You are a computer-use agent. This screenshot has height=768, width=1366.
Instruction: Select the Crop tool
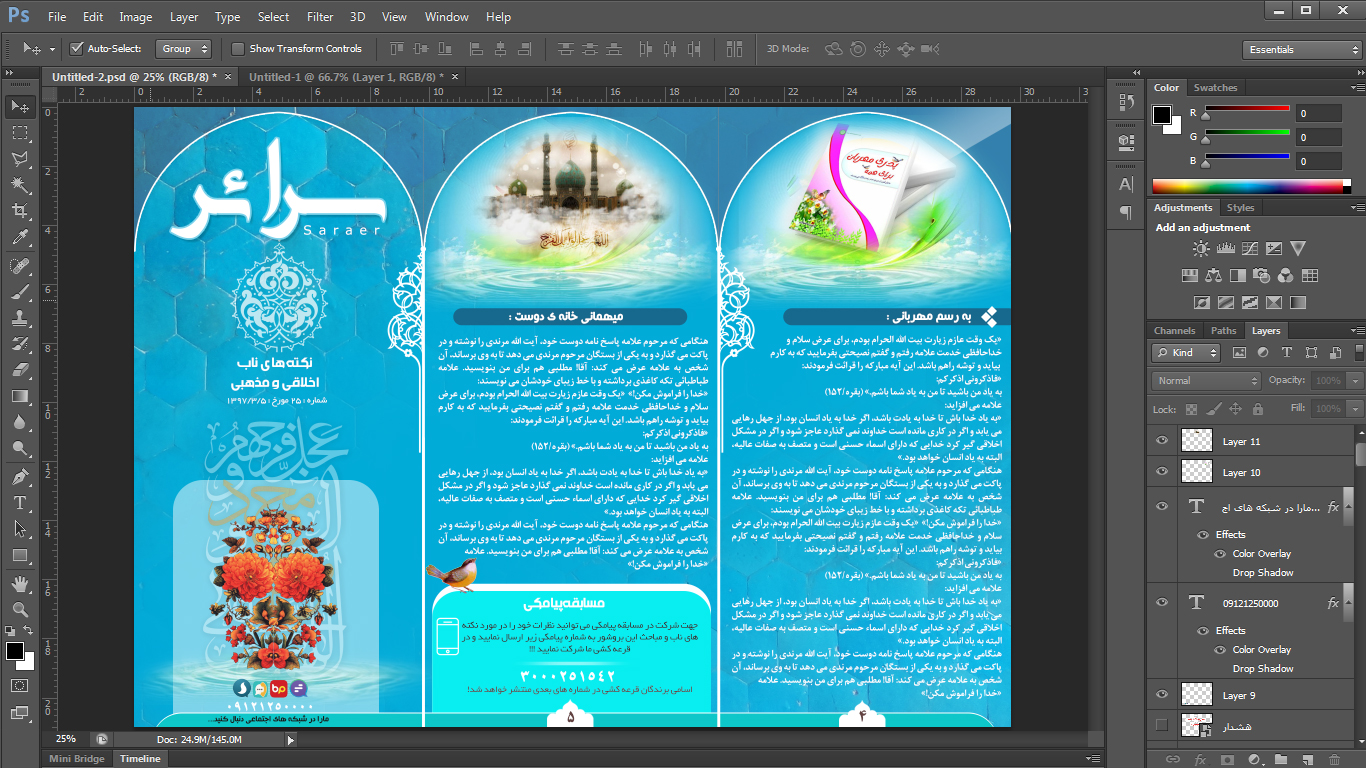pyautogui.click(x=20, y=211)
